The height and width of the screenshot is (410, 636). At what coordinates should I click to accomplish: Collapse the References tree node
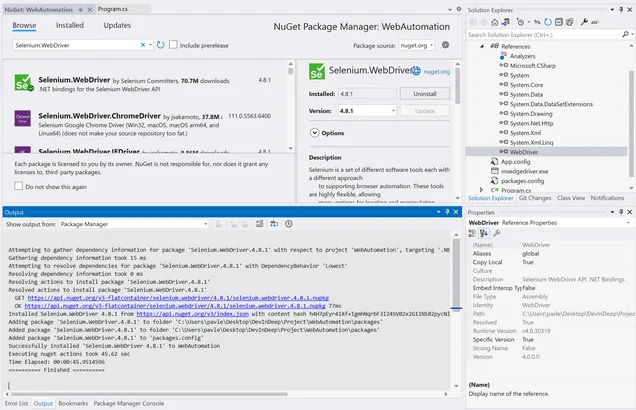pos(482,46)
